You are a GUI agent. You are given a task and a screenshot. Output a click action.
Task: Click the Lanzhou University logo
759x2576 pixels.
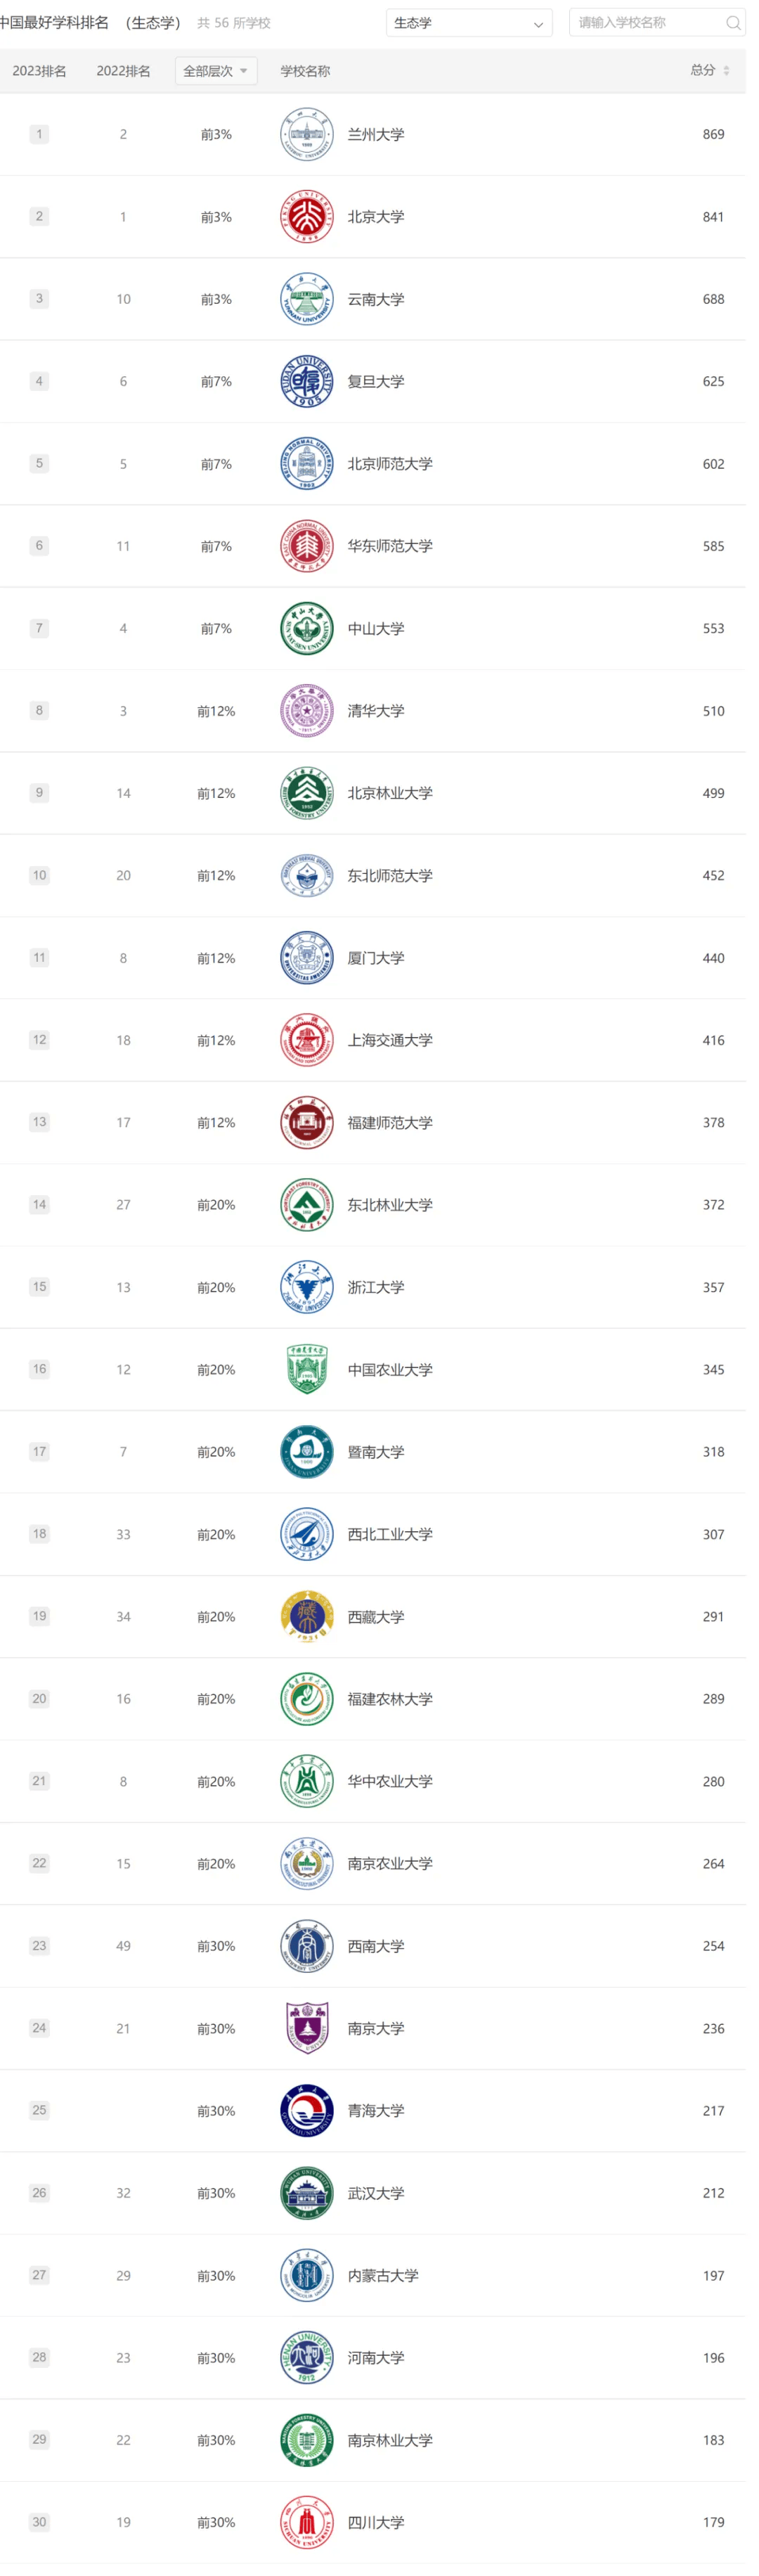tap(306, 134)
